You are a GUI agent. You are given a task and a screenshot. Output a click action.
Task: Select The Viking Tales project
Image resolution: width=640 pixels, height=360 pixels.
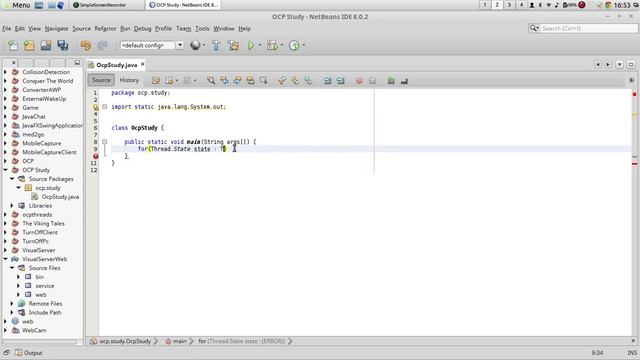point(43,224)
